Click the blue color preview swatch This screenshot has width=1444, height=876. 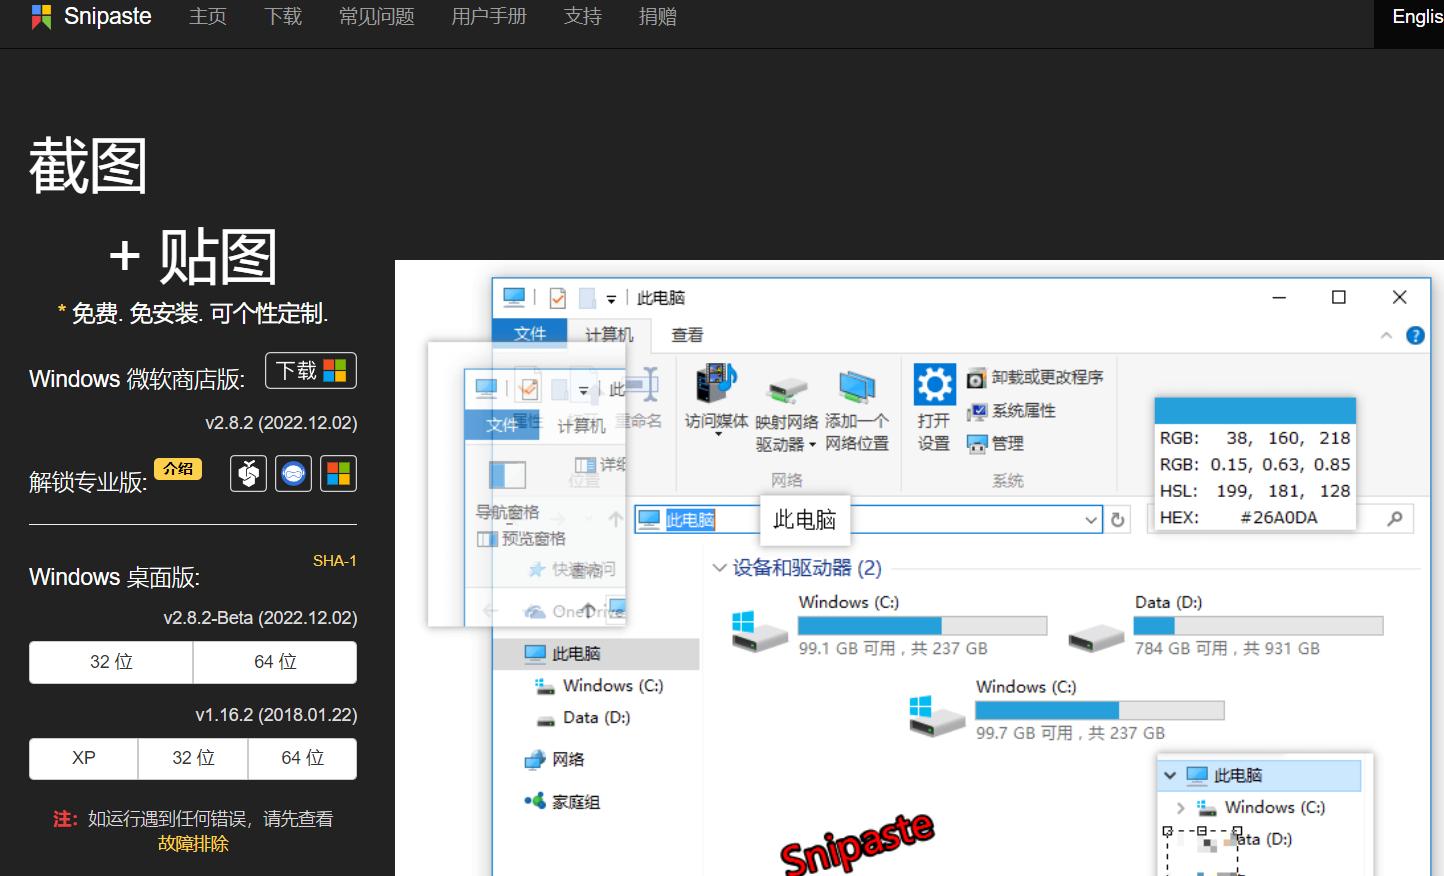pos(1254,411)
